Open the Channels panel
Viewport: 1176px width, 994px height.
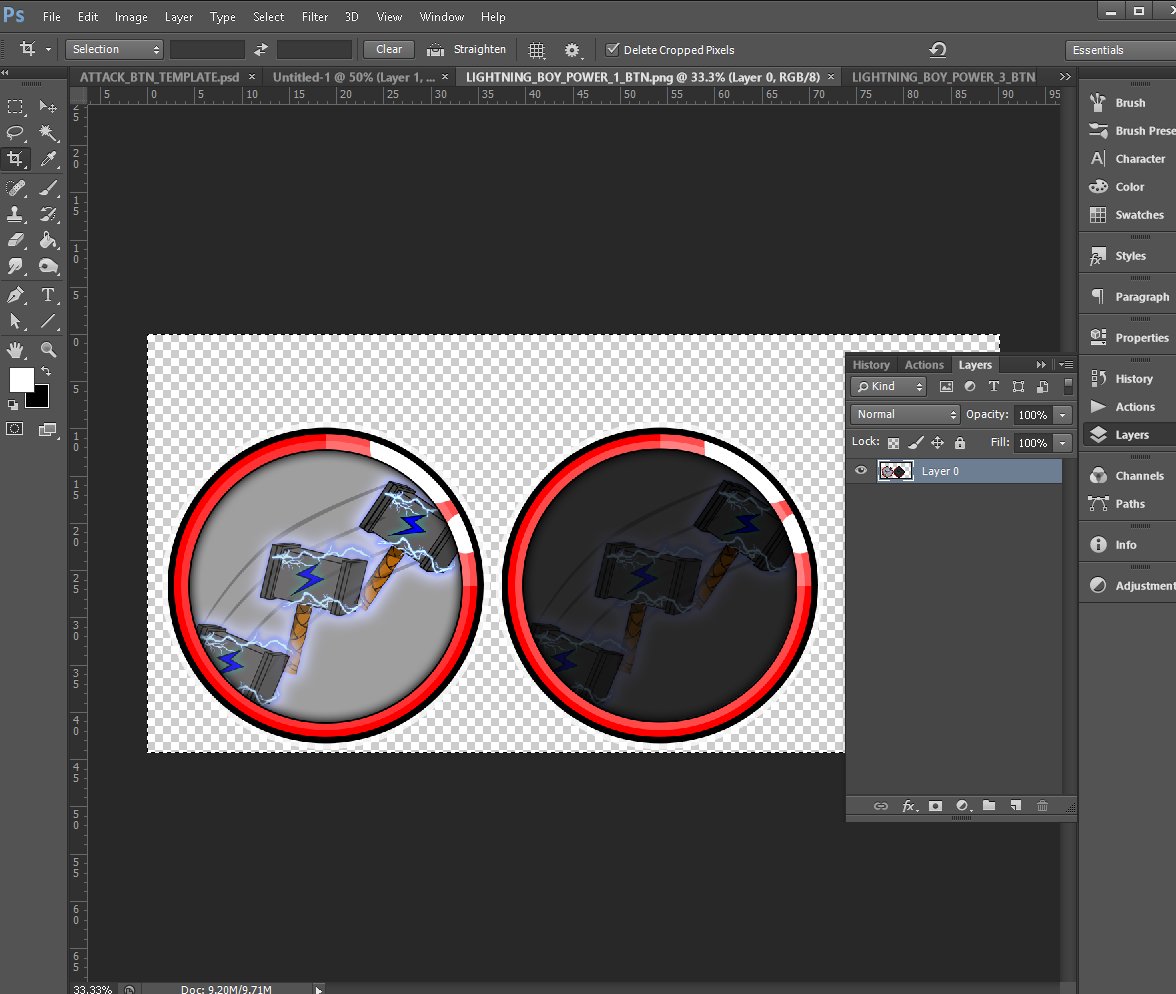pos(1128,476)
